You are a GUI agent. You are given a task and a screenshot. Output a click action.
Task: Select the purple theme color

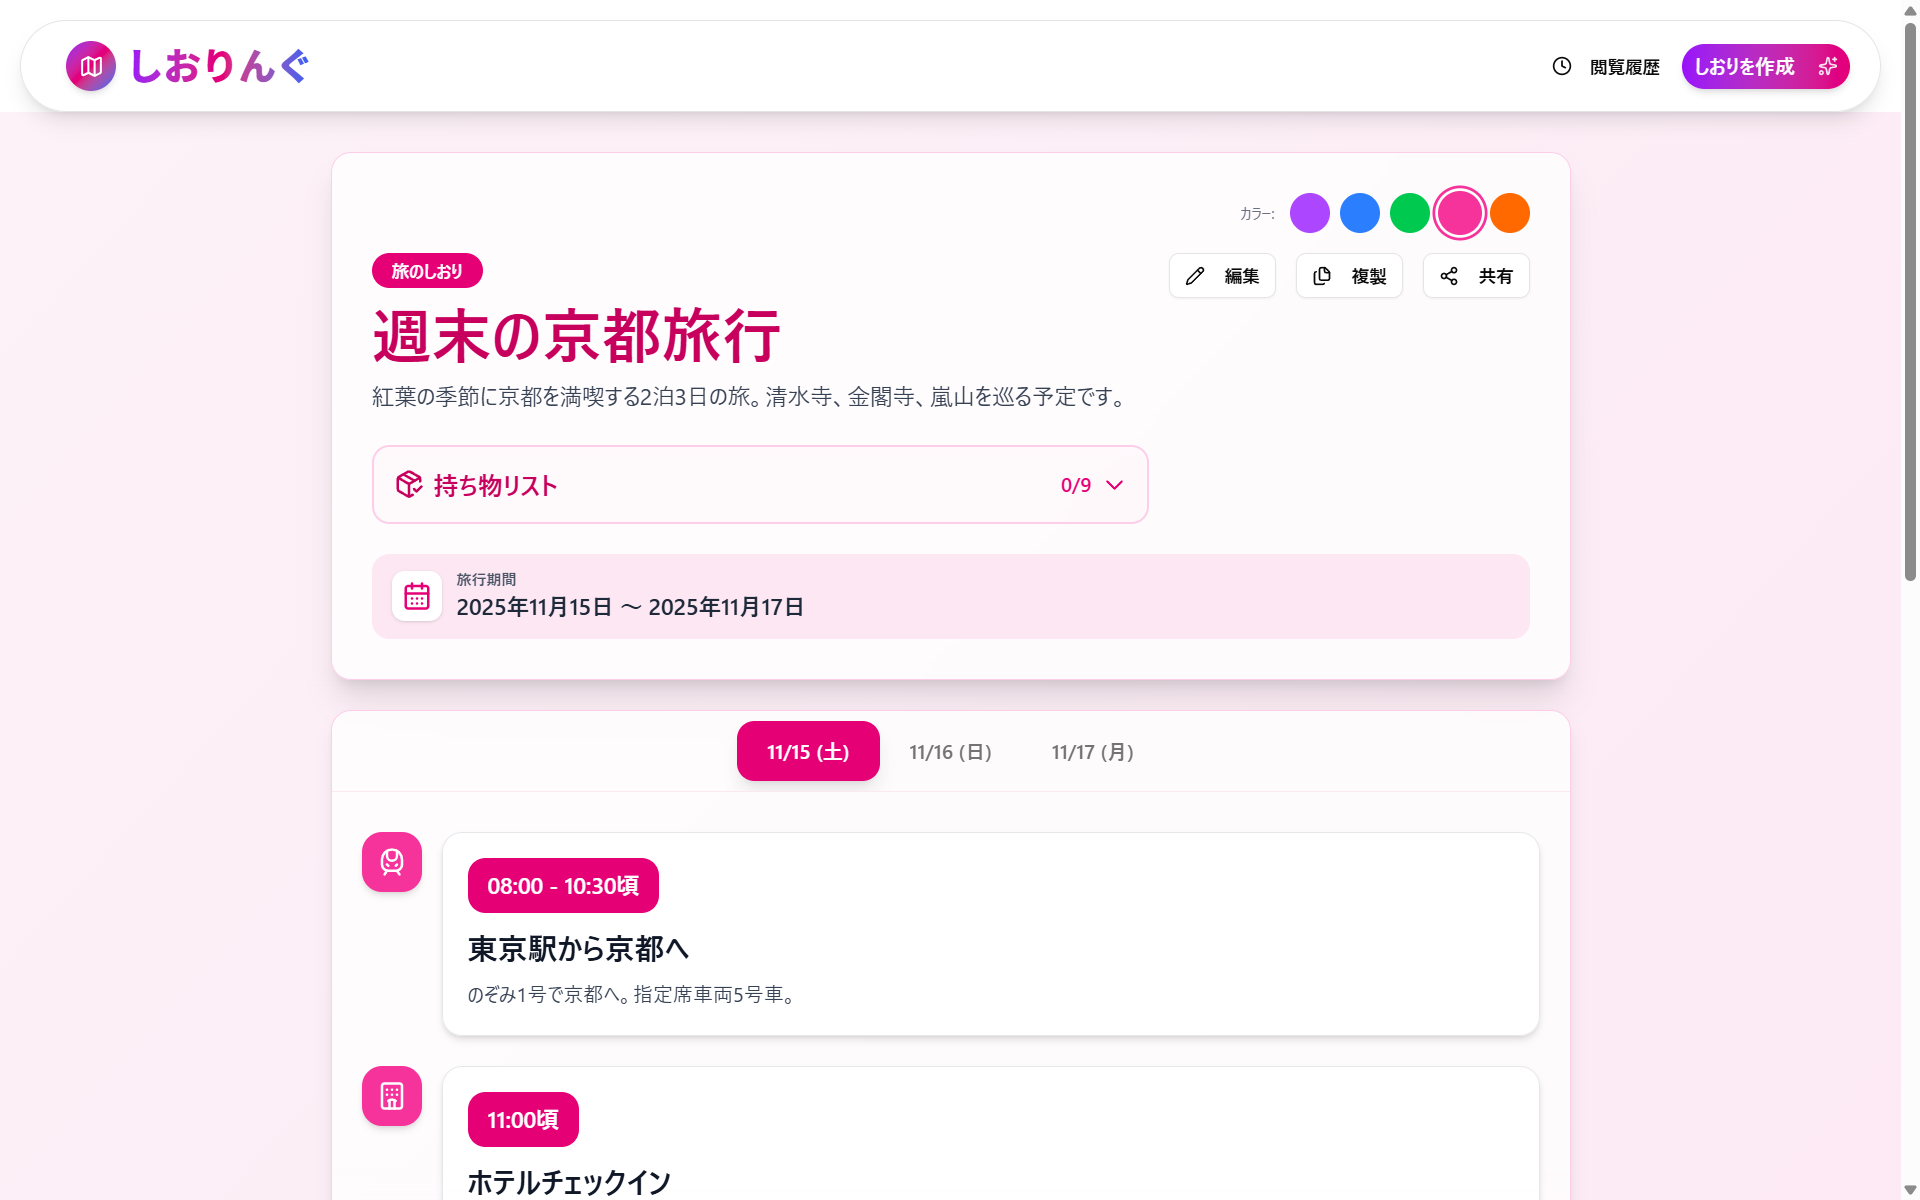click(x=1309, y=213)
